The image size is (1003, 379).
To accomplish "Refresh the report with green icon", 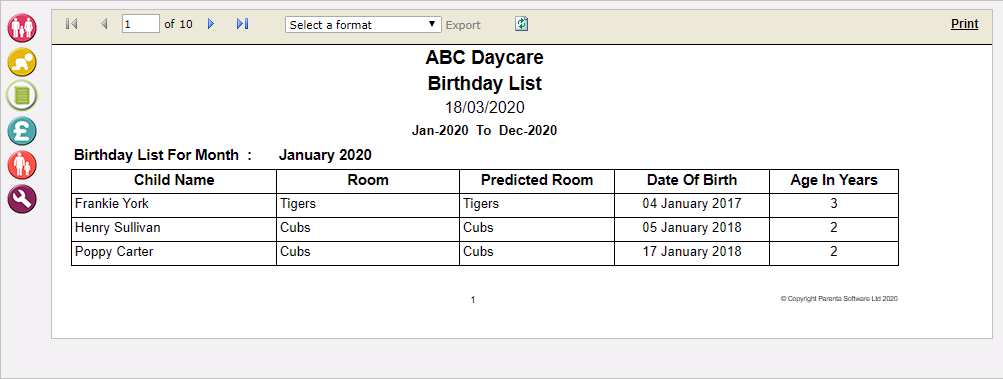I will pos(522,24).
